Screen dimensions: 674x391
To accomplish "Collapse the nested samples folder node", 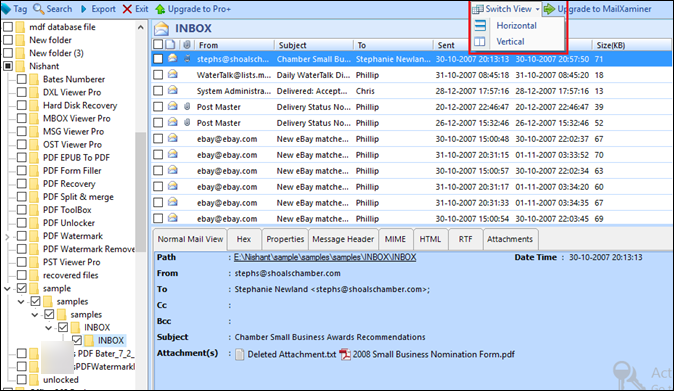I will coord(35,315).
